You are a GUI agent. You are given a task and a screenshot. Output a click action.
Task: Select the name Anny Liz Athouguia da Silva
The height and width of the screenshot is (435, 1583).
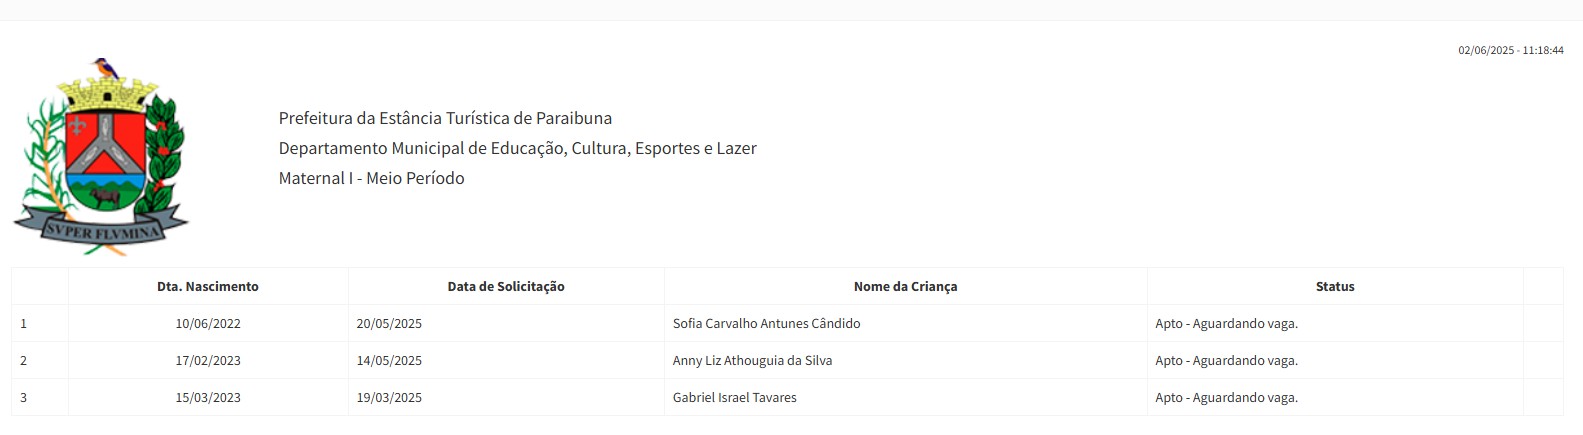tap(752, 360)
